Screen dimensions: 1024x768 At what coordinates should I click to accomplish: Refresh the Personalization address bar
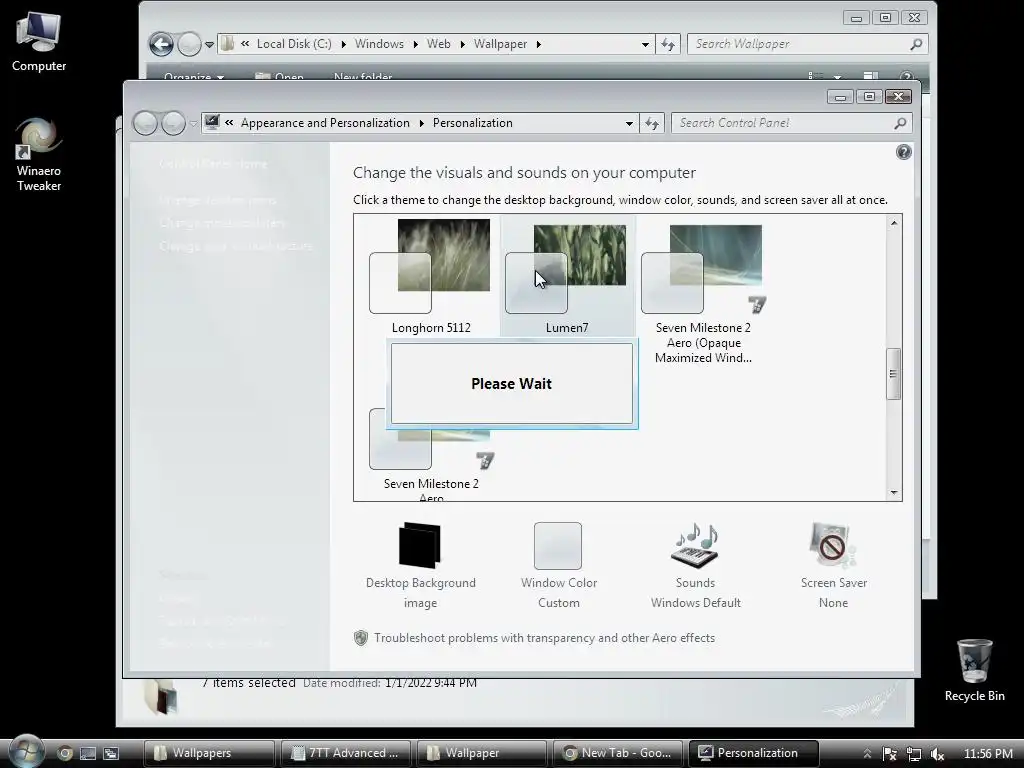click(x=652, y=123)
